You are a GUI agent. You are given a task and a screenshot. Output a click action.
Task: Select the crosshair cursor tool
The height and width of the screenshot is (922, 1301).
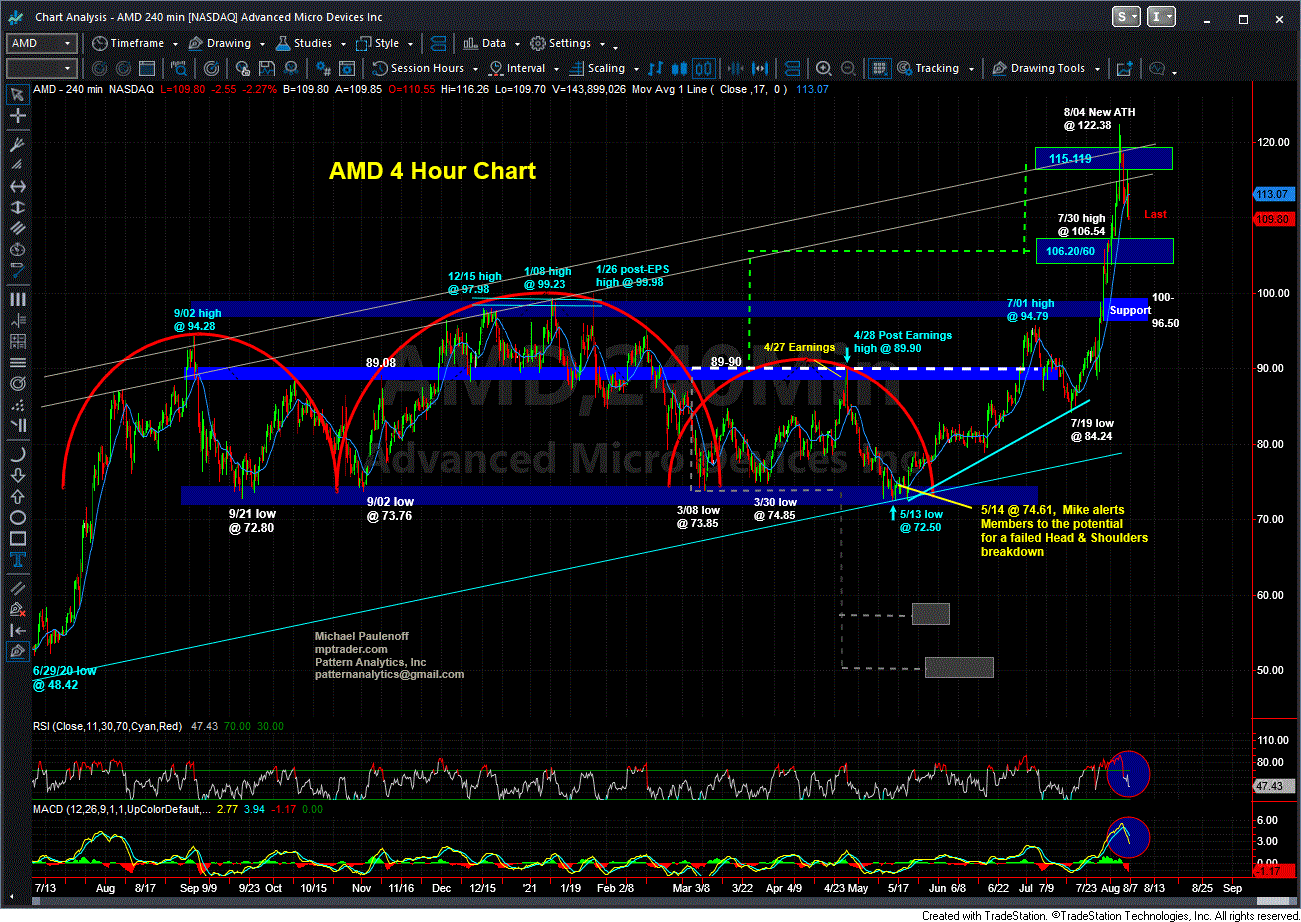tap(17, 117)
